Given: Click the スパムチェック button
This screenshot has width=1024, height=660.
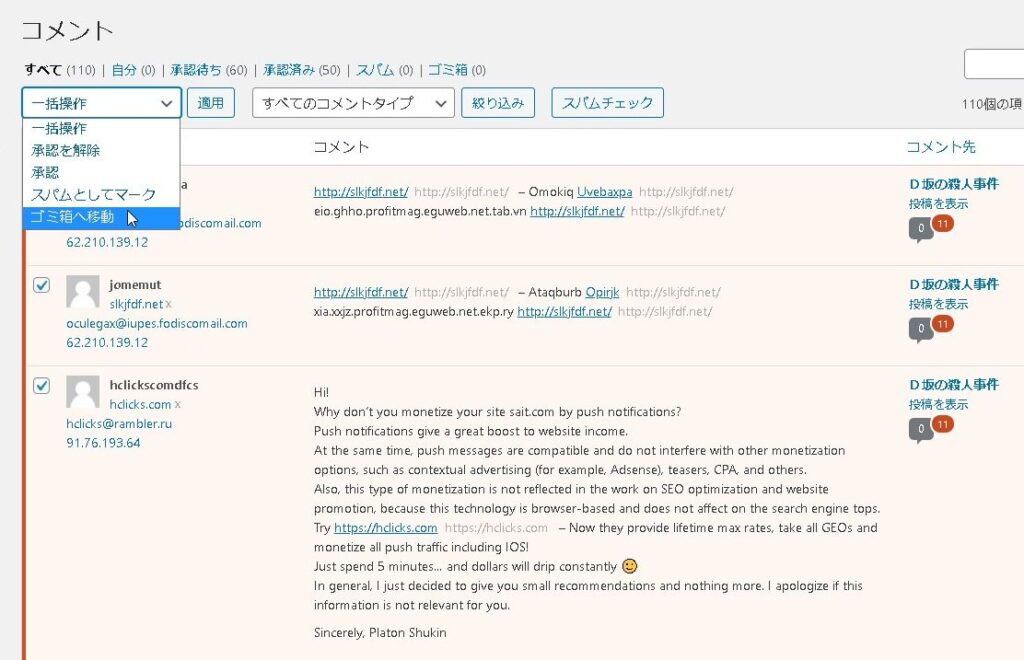Looking at the screenshot, I should (x=607, y=103).
